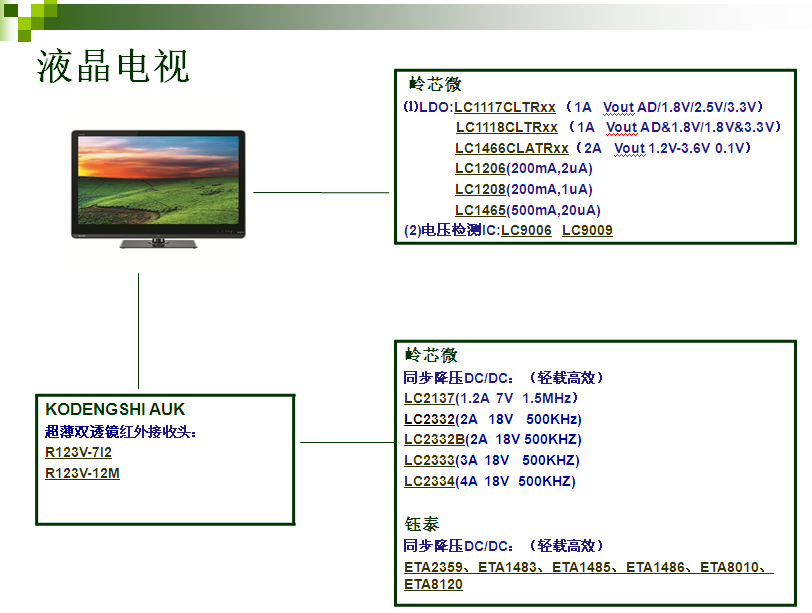Image resolution: width=812 pixels, height=613 pixels.
Task: Open the LC1118CLTRxx link
Action: point(506,127)
